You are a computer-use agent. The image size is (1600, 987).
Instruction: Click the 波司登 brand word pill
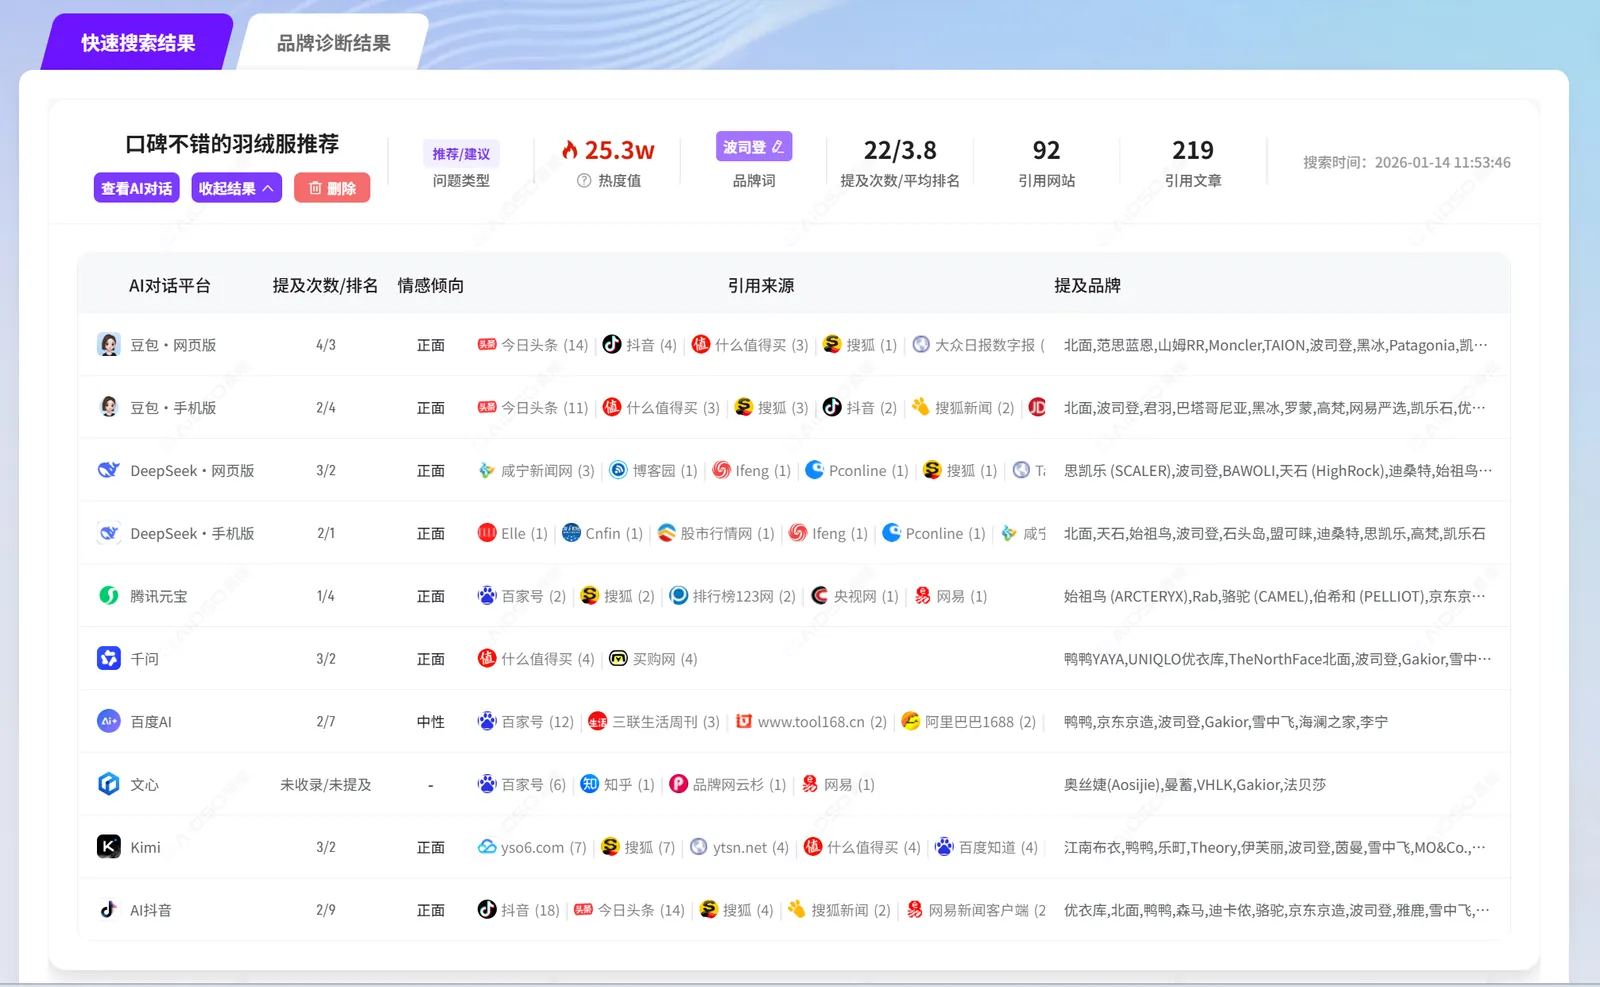[753, 146]
